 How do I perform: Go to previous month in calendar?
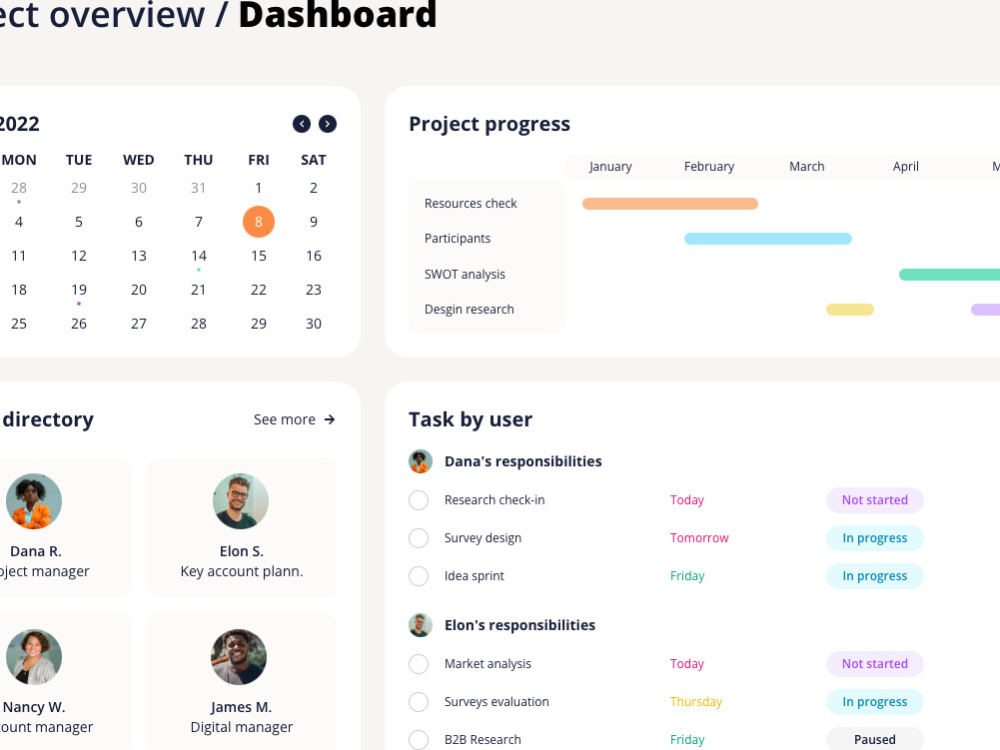pyautogui.click(x=302, y=124)
